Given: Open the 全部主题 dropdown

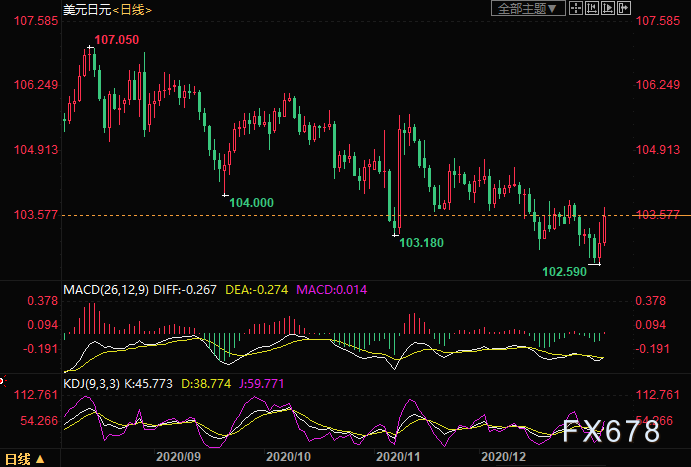Looking at the screenshot, I should [528, 8].
